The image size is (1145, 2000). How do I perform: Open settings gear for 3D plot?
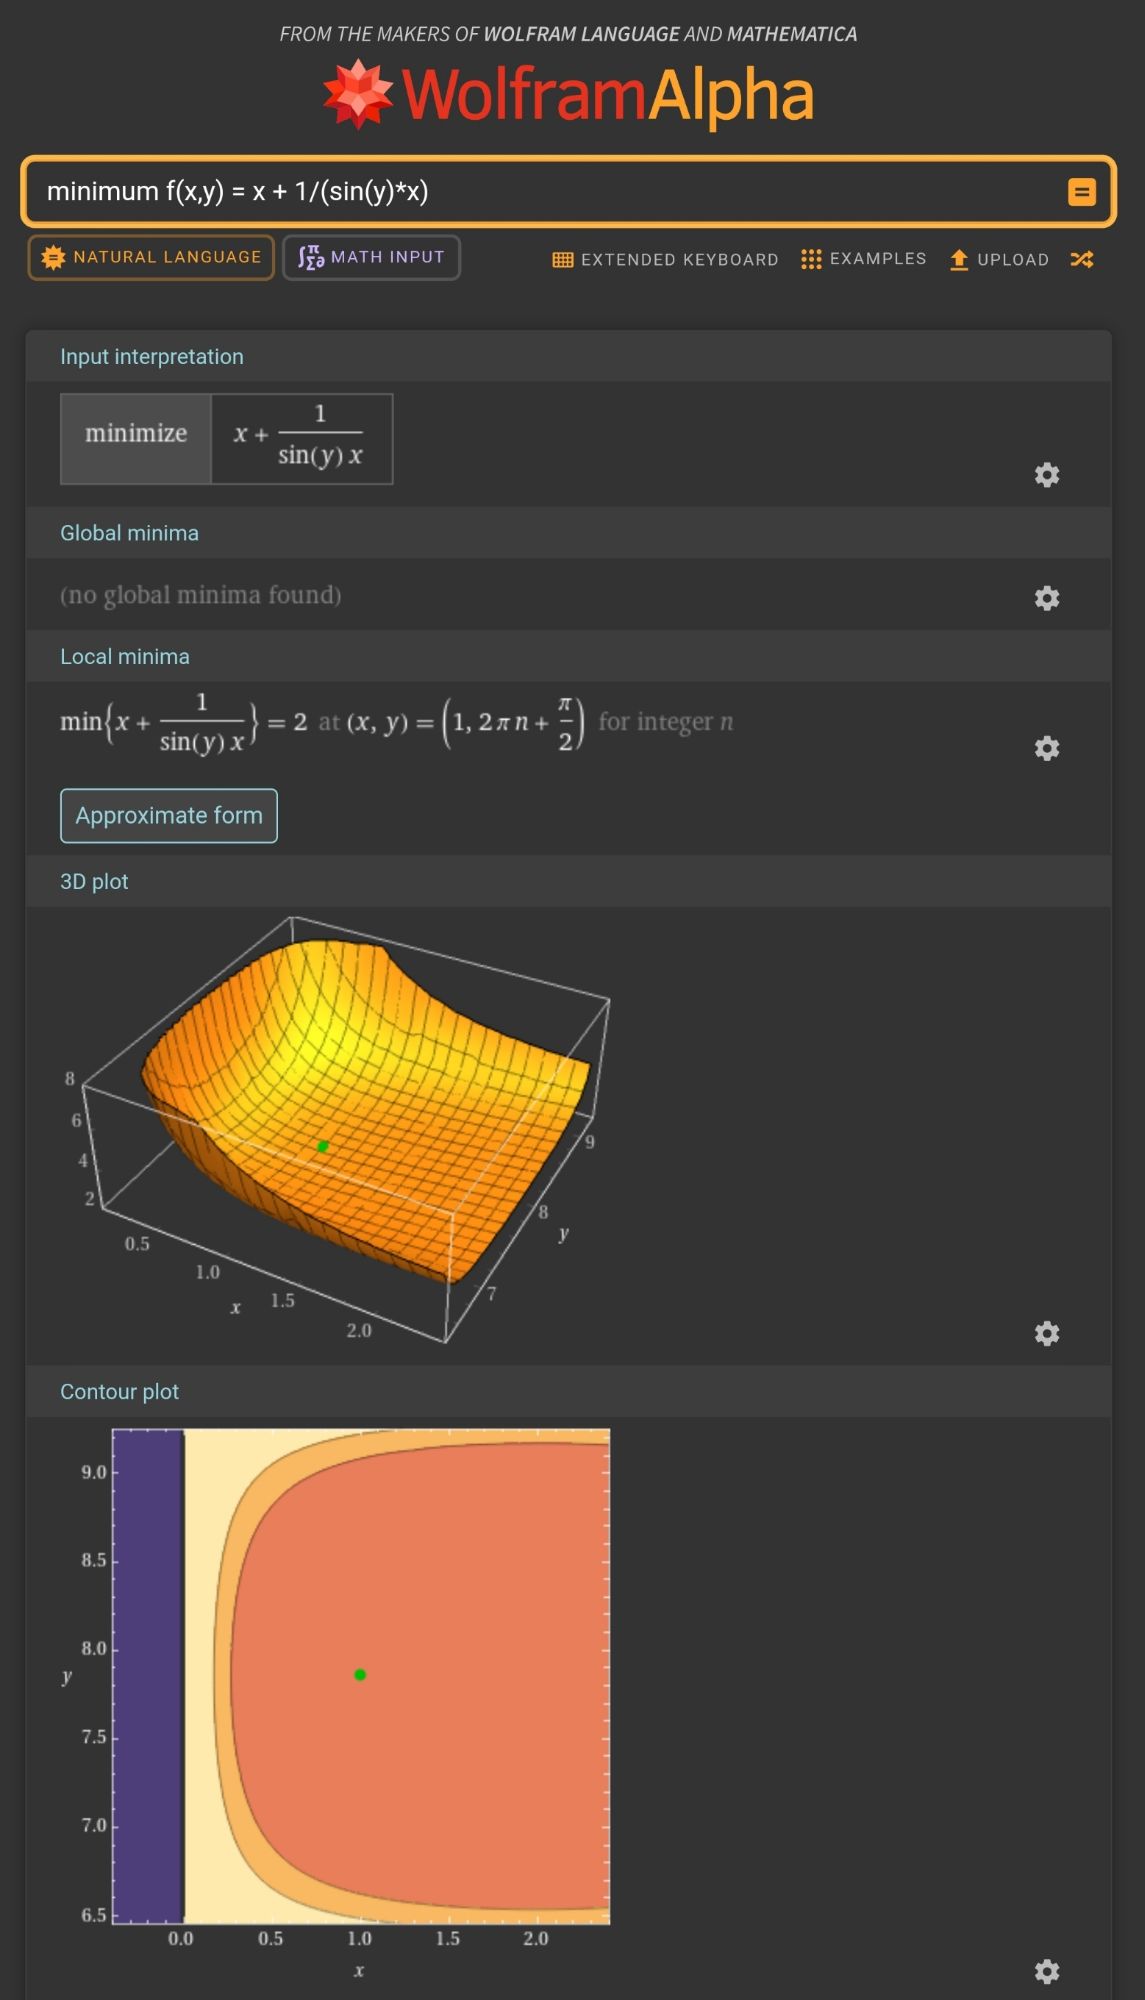[1046, 1333]
